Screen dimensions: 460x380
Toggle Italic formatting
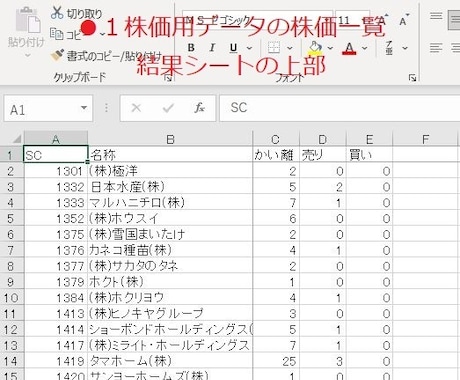tap(212, 48)
